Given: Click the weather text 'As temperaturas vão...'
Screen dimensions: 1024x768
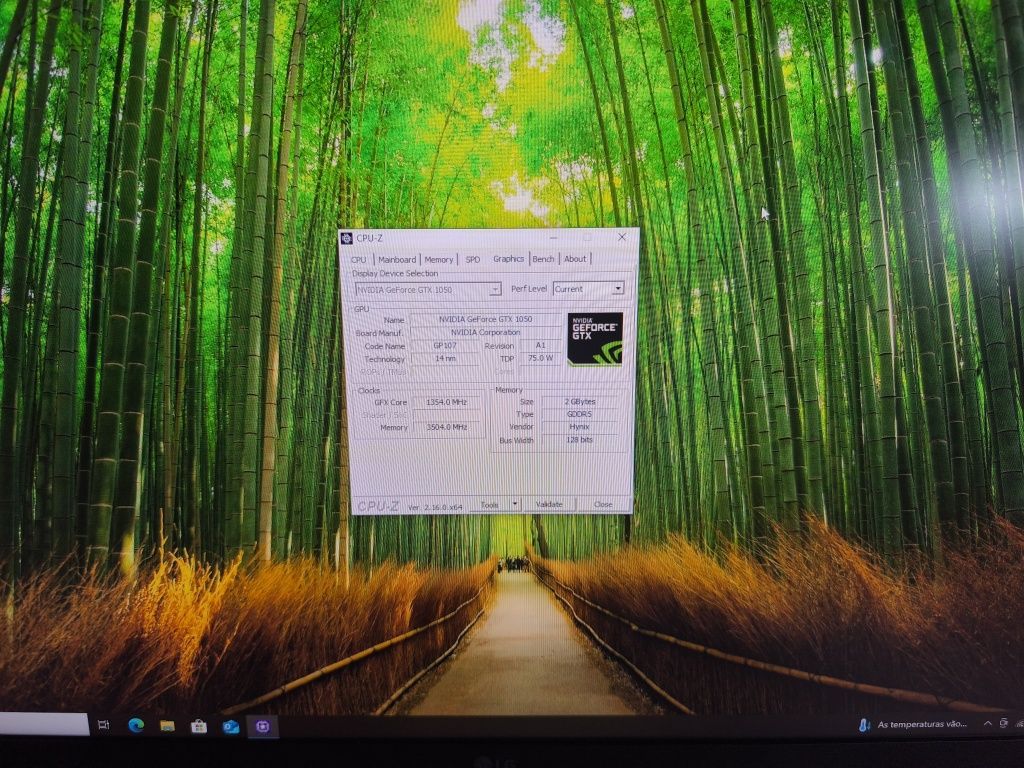Looking at the screenshot, I should 921,724.
